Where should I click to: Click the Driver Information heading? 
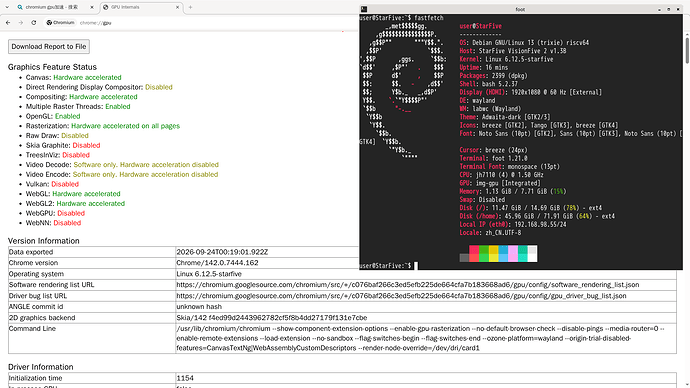[x=40, y=367]
